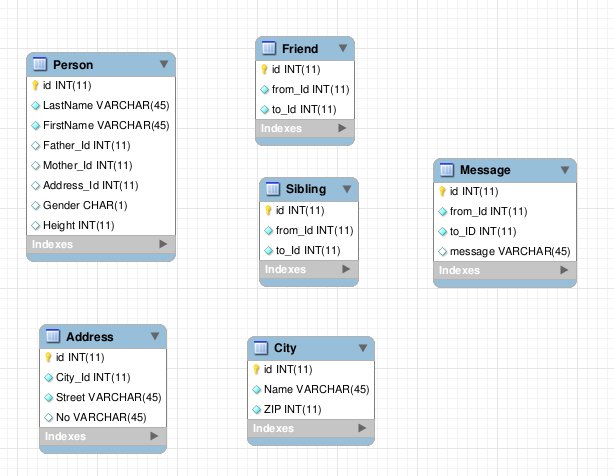Select the Sibling table title

click(x=306, y=189)
